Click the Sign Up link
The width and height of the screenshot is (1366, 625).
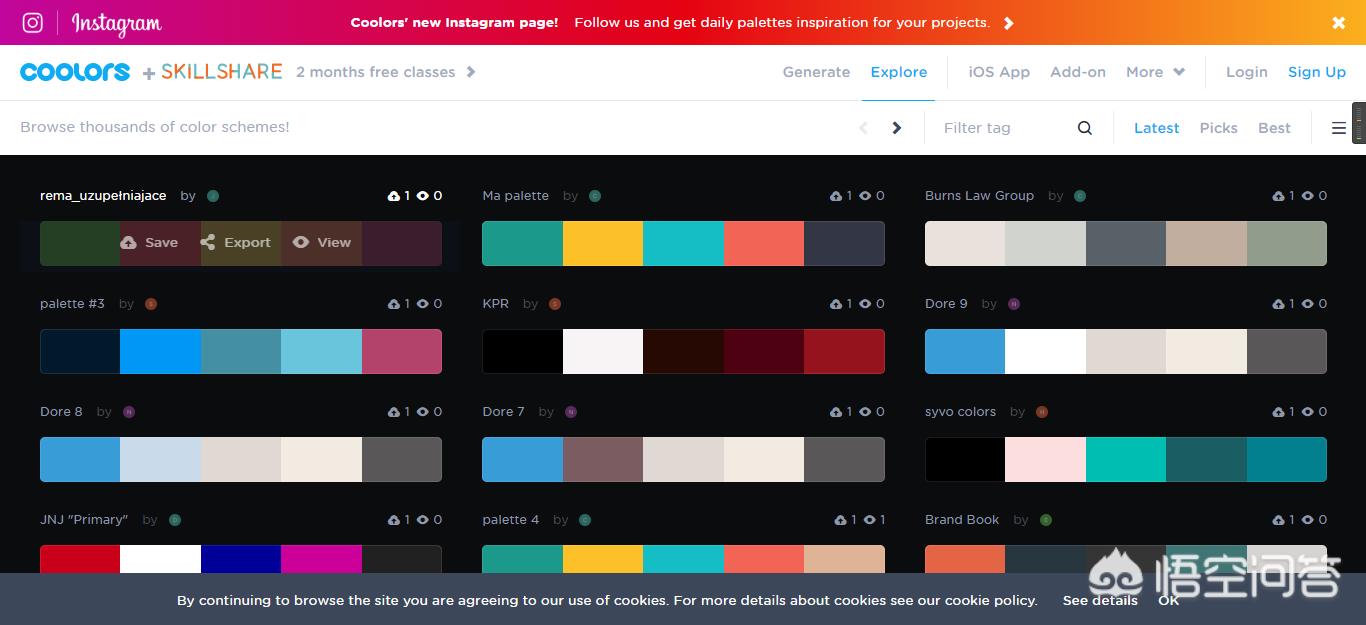pos(1317,72)
